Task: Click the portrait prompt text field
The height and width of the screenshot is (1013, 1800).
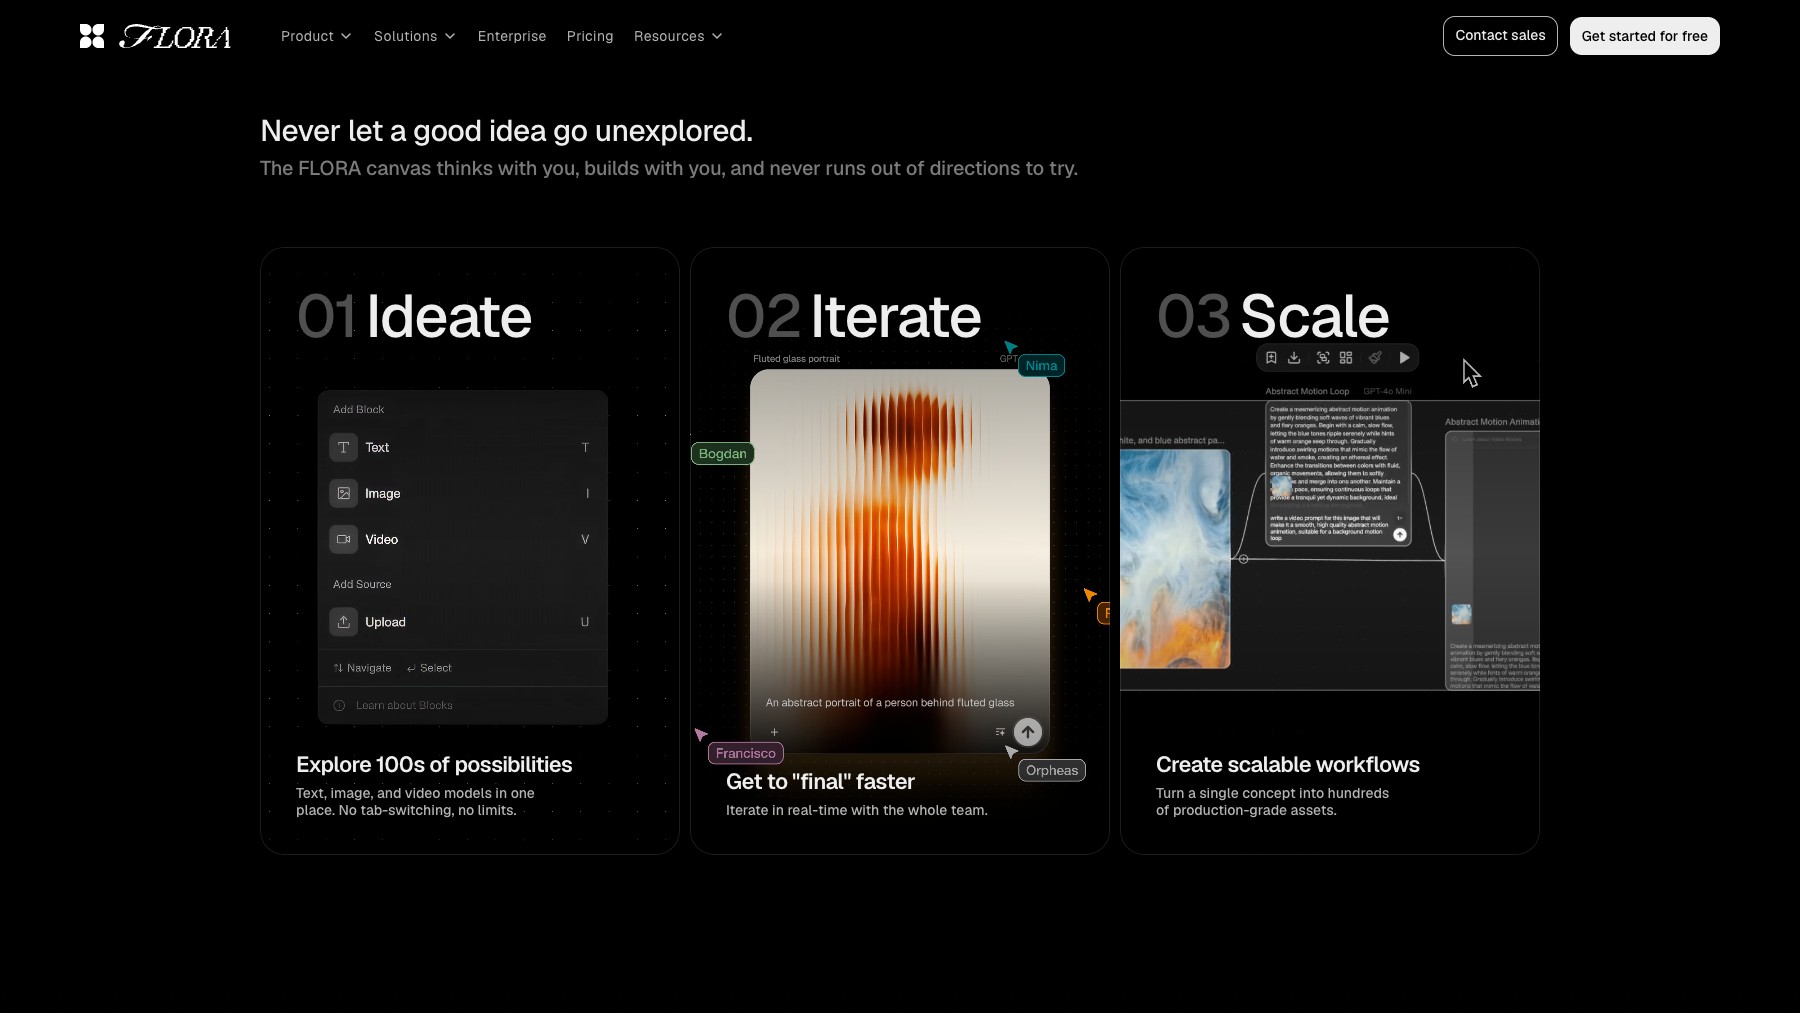Action: (890, 703)
